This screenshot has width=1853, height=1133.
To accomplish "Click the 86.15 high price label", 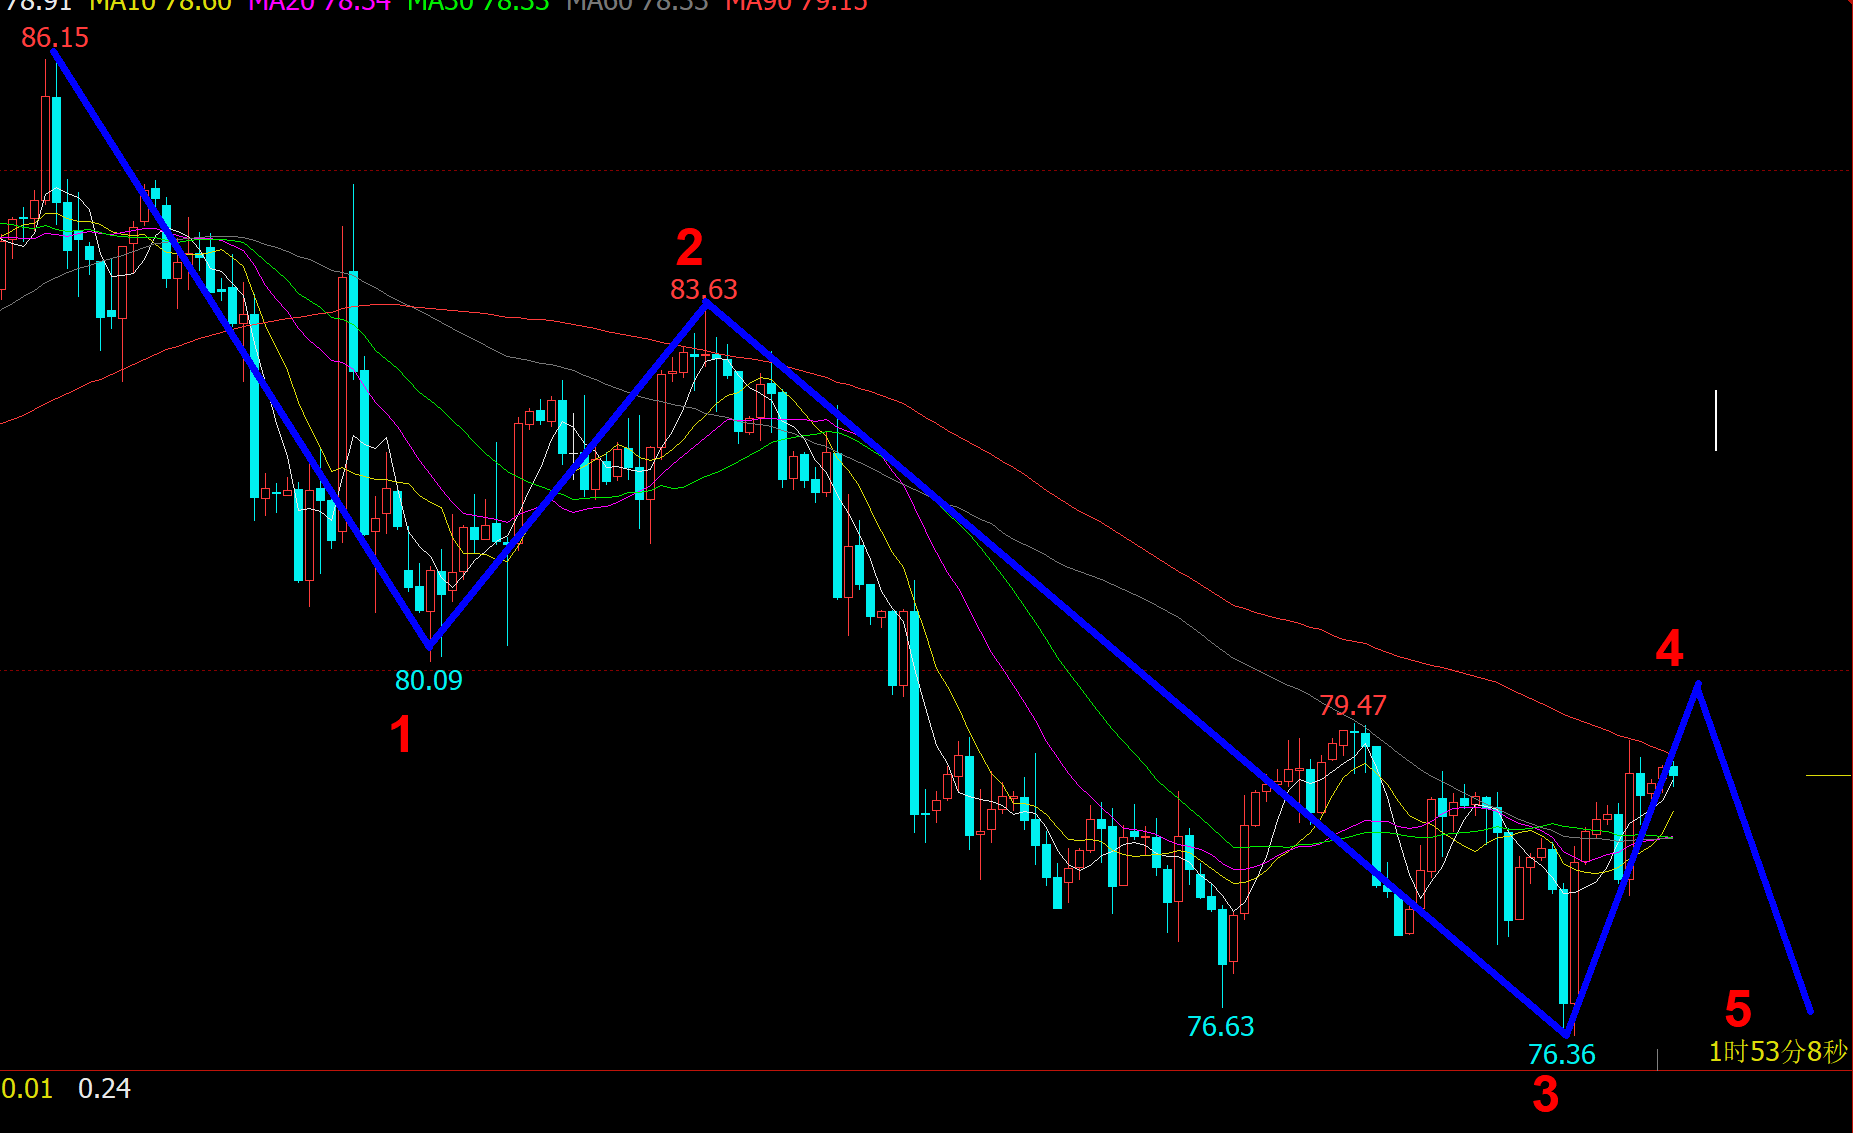I will tap(55, 38).
